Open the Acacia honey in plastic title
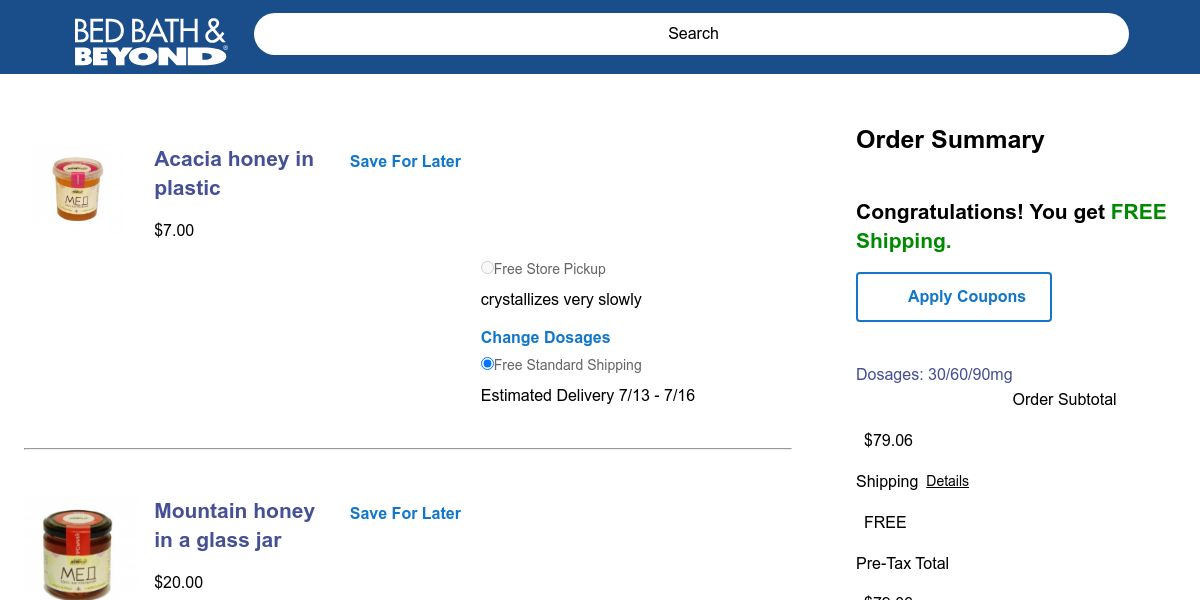1200x600 pixels. pyautogui.click(x=234, y=173)
